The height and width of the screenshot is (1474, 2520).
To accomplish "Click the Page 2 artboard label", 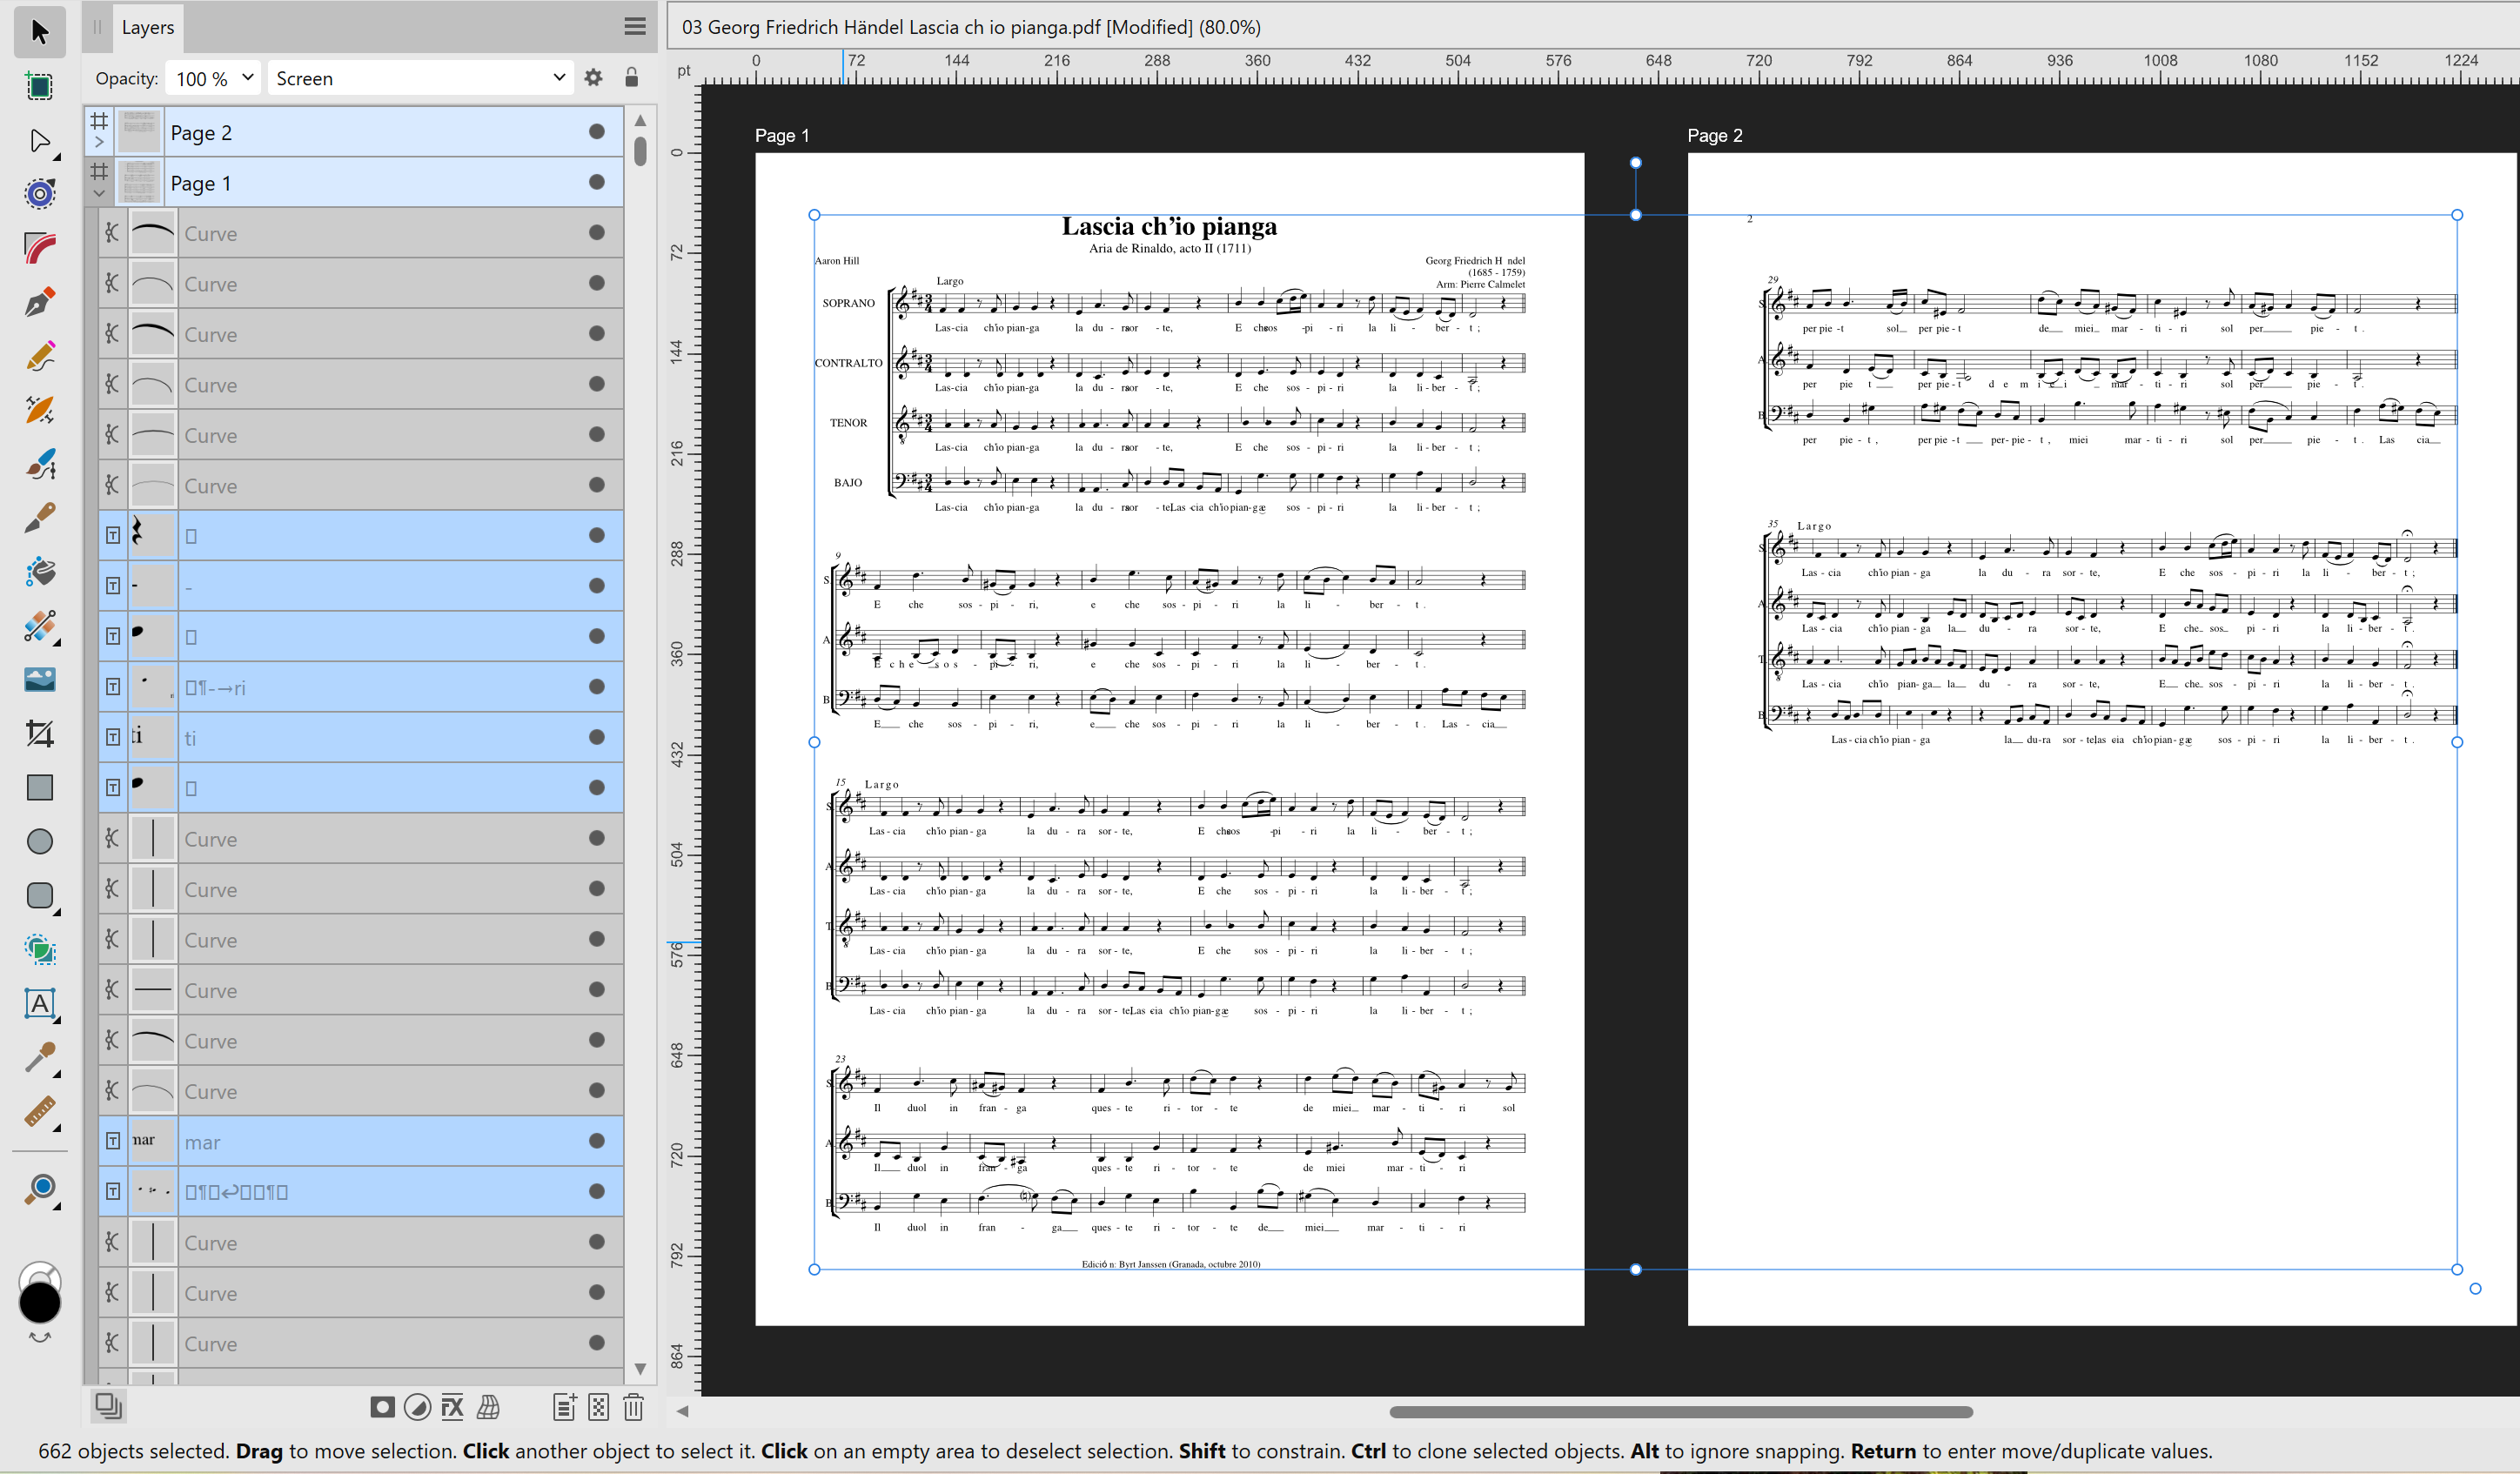I will 1714,135.
